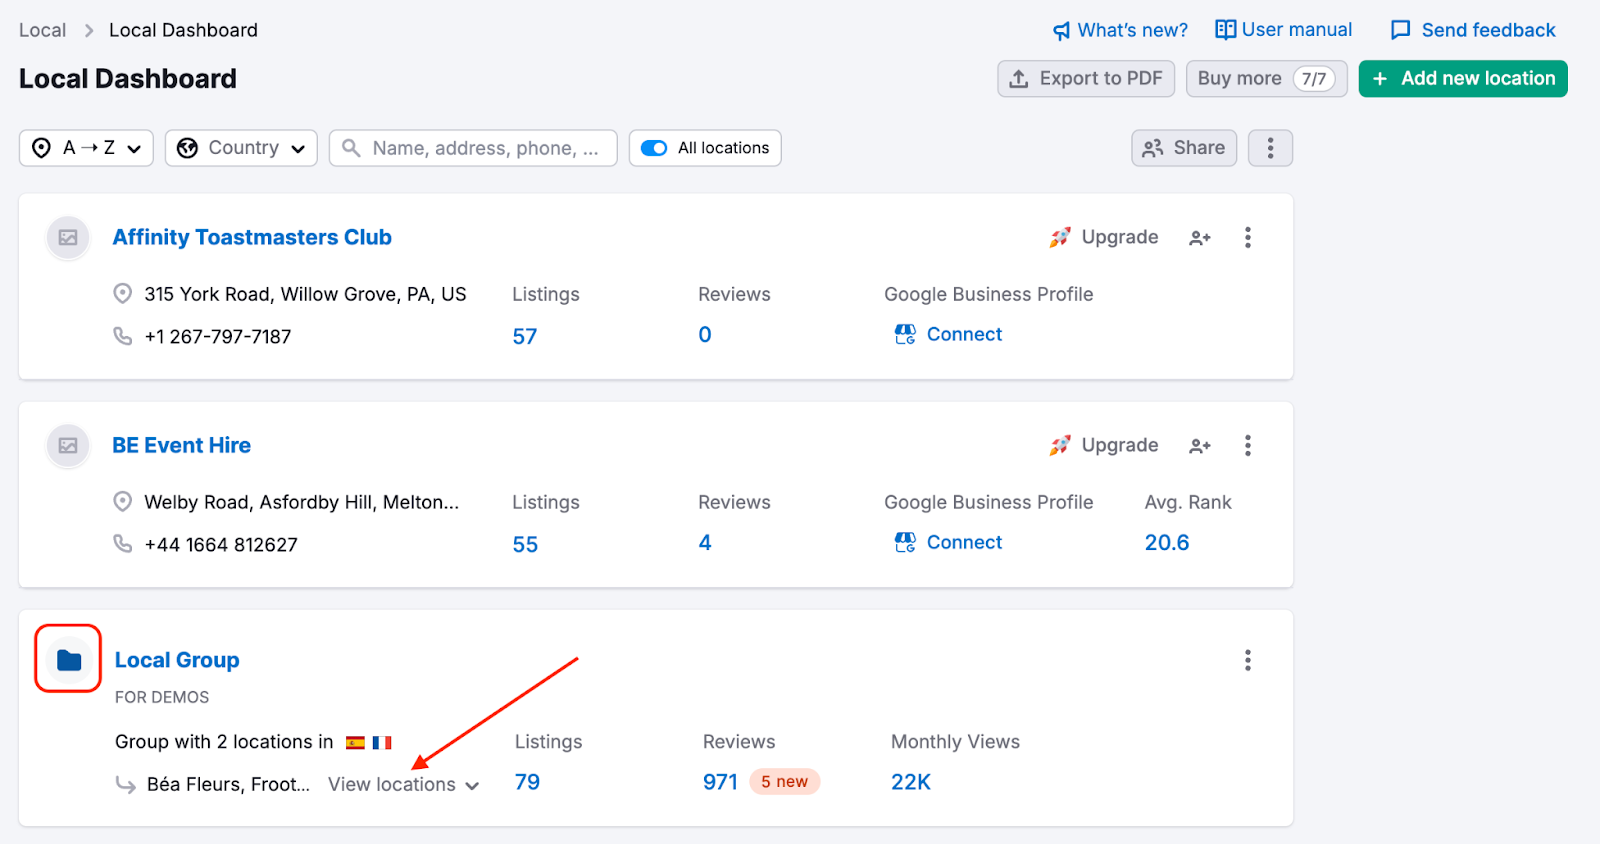Click the Send feedback link text

pyautogui.click(x=1489, y=30)
